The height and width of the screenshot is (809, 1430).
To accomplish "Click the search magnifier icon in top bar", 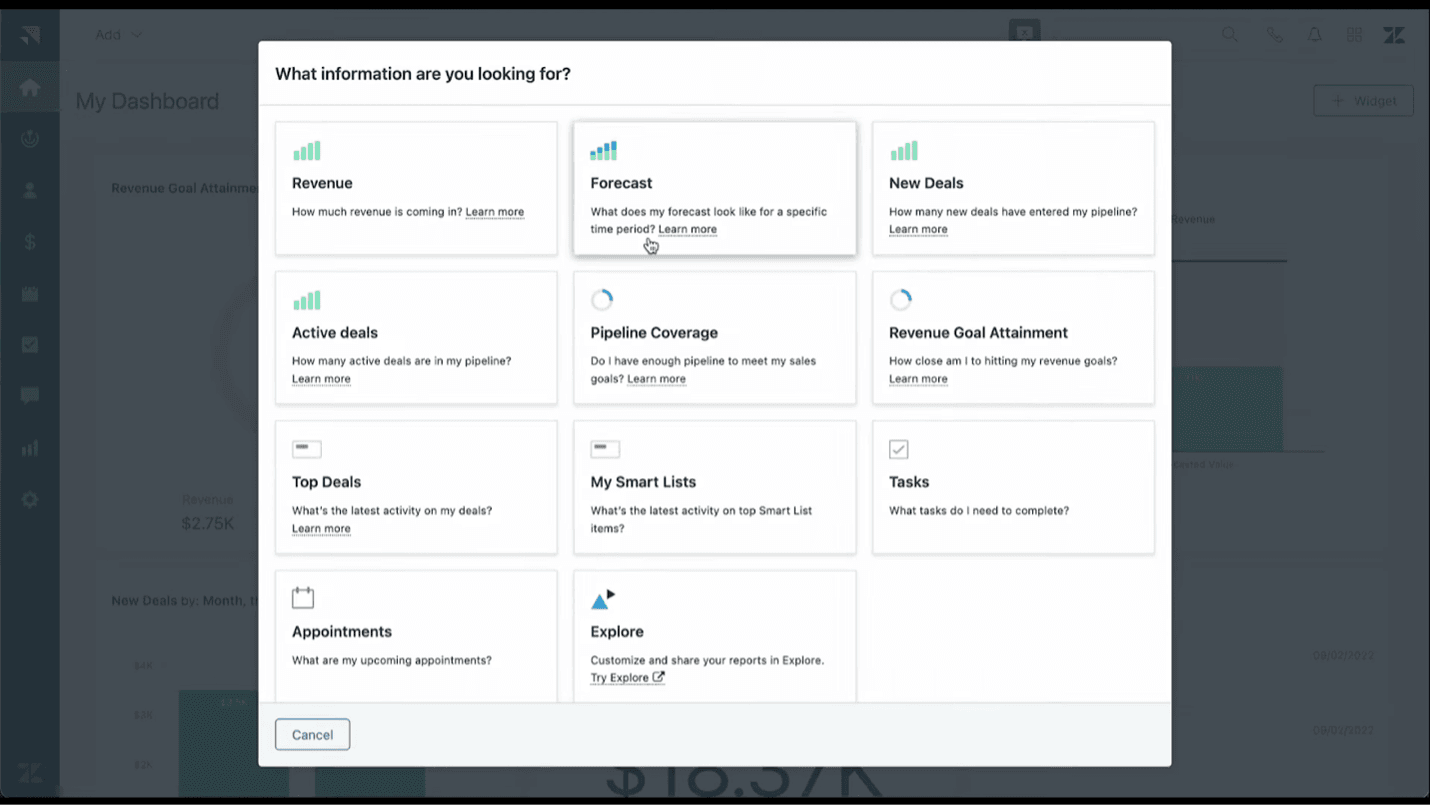I will click(1230, 35).
